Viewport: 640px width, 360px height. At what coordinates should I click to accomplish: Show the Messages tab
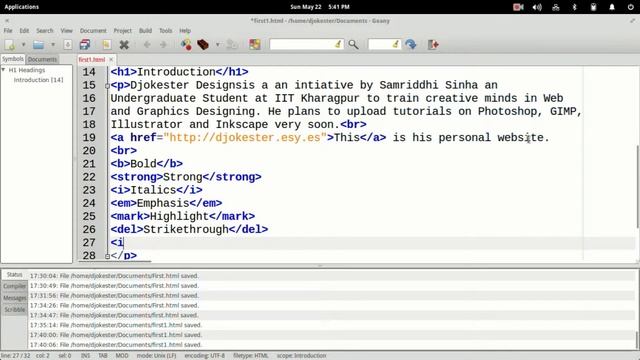14,298
